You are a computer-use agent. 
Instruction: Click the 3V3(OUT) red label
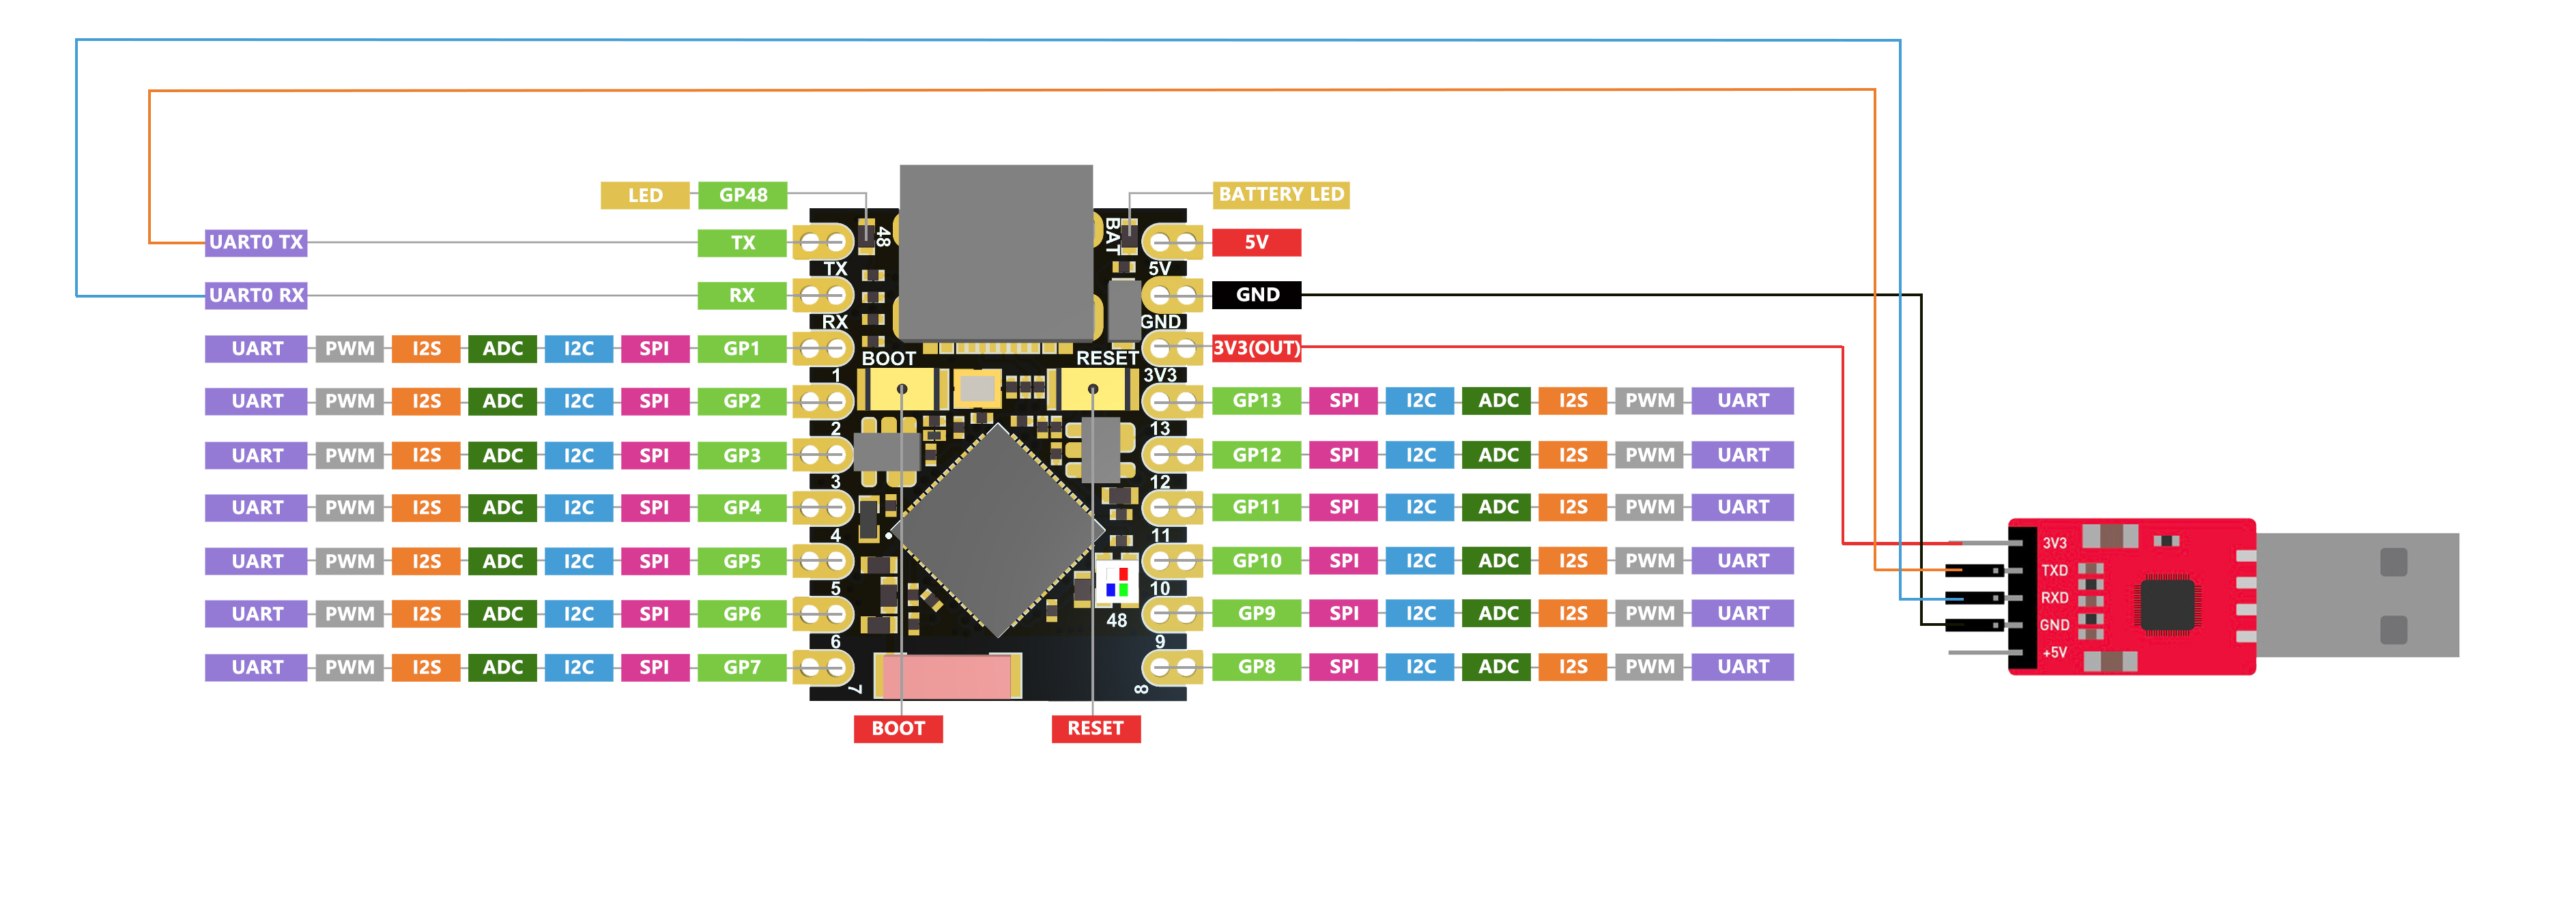[x=1257, y=348]
